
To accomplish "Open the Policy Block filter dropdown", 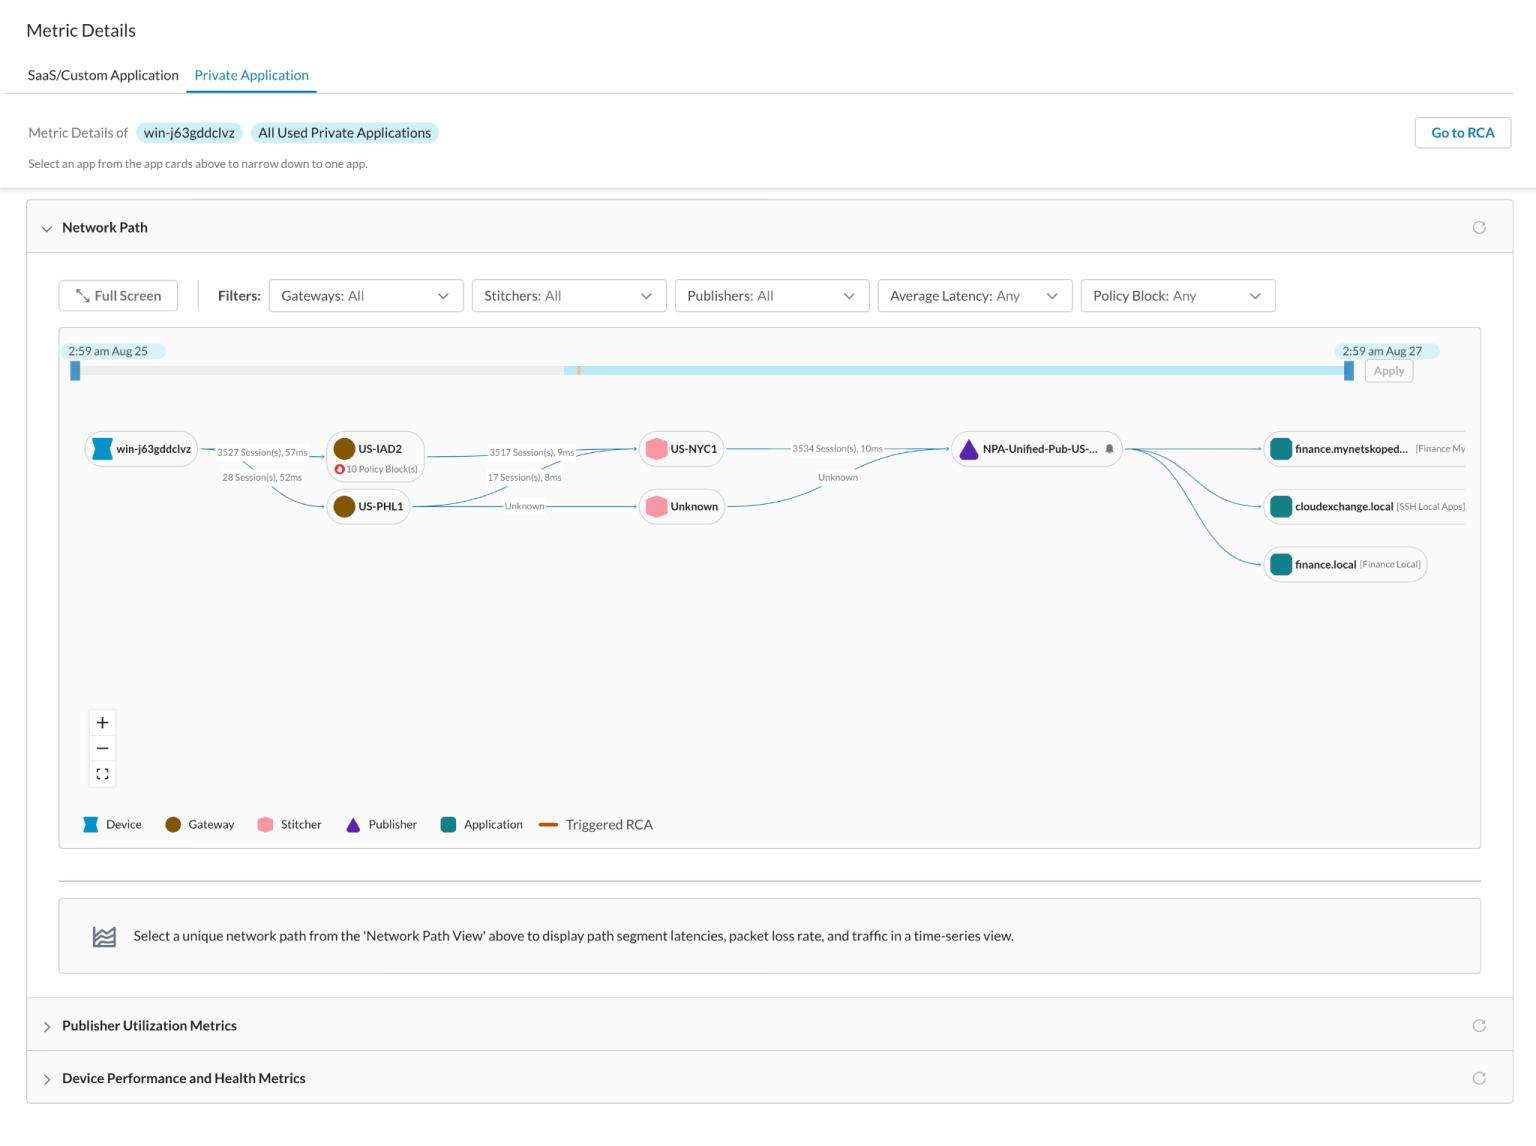I will pos(1177,295).
